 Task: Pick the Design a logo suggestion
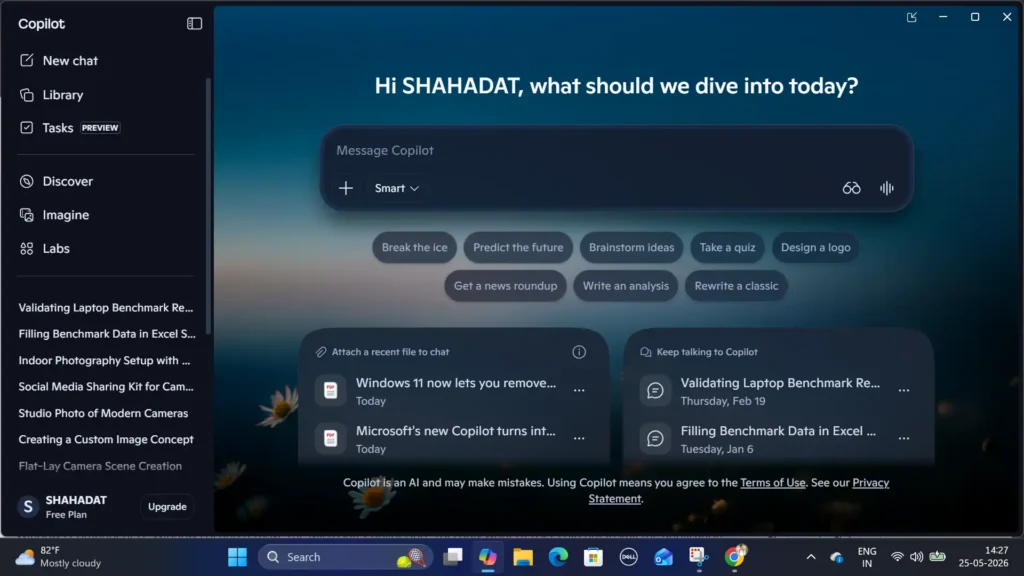pos(815,248)
